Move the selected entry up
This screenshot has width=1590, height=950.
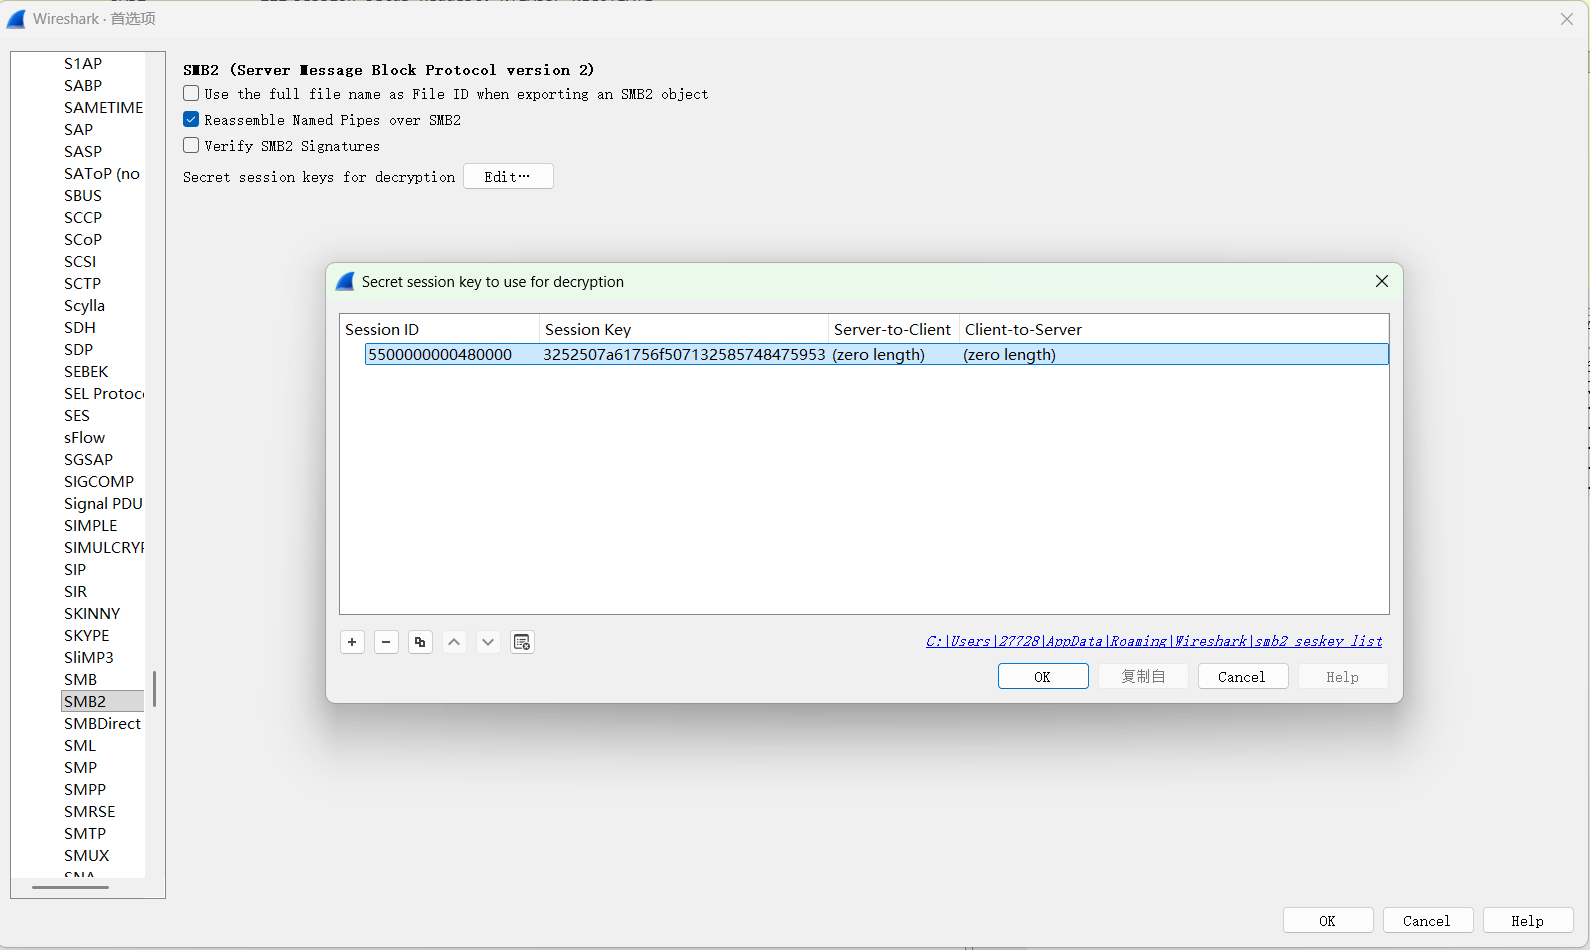[x=454, y=642]
